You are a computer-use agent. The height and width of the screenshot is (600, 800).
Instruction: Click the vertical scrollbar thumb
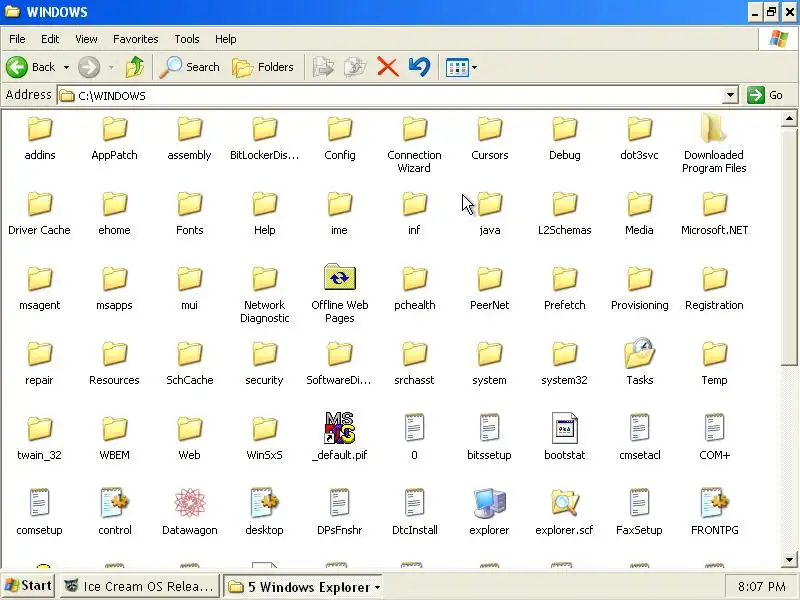pos(789,246)
